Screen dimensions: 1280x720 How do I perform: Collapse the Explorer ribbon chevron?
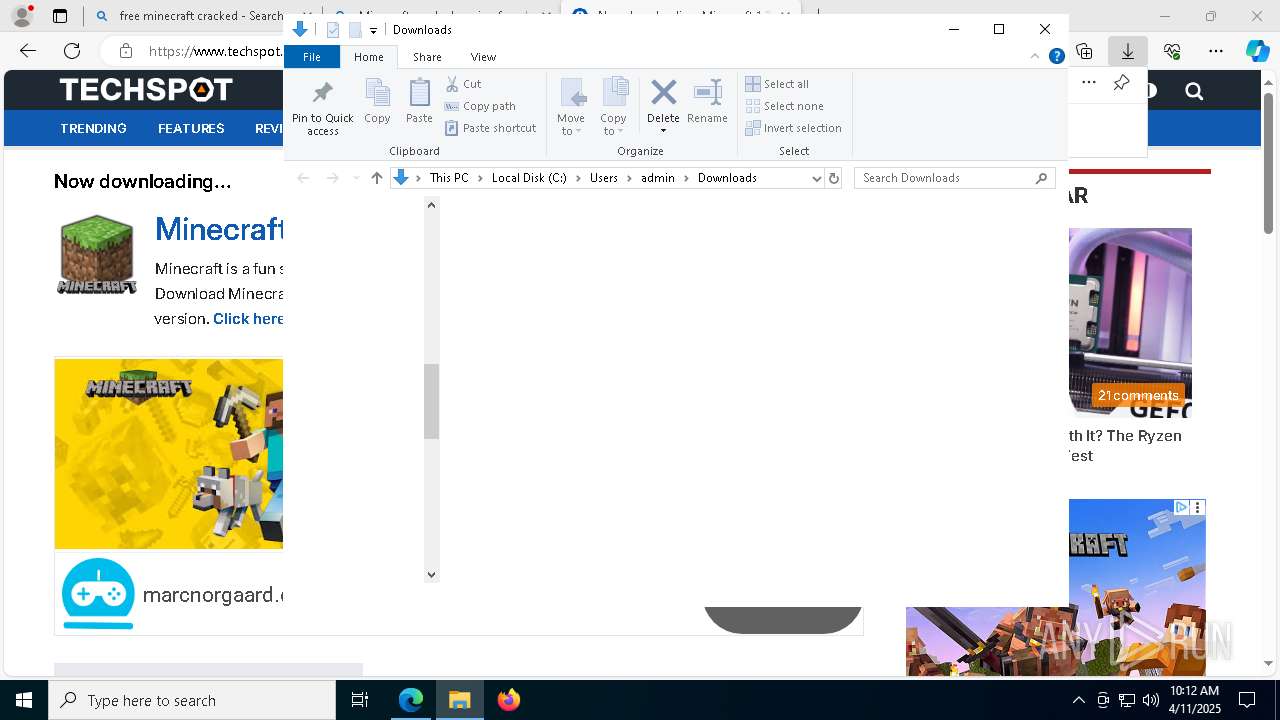coord(1037,57)
